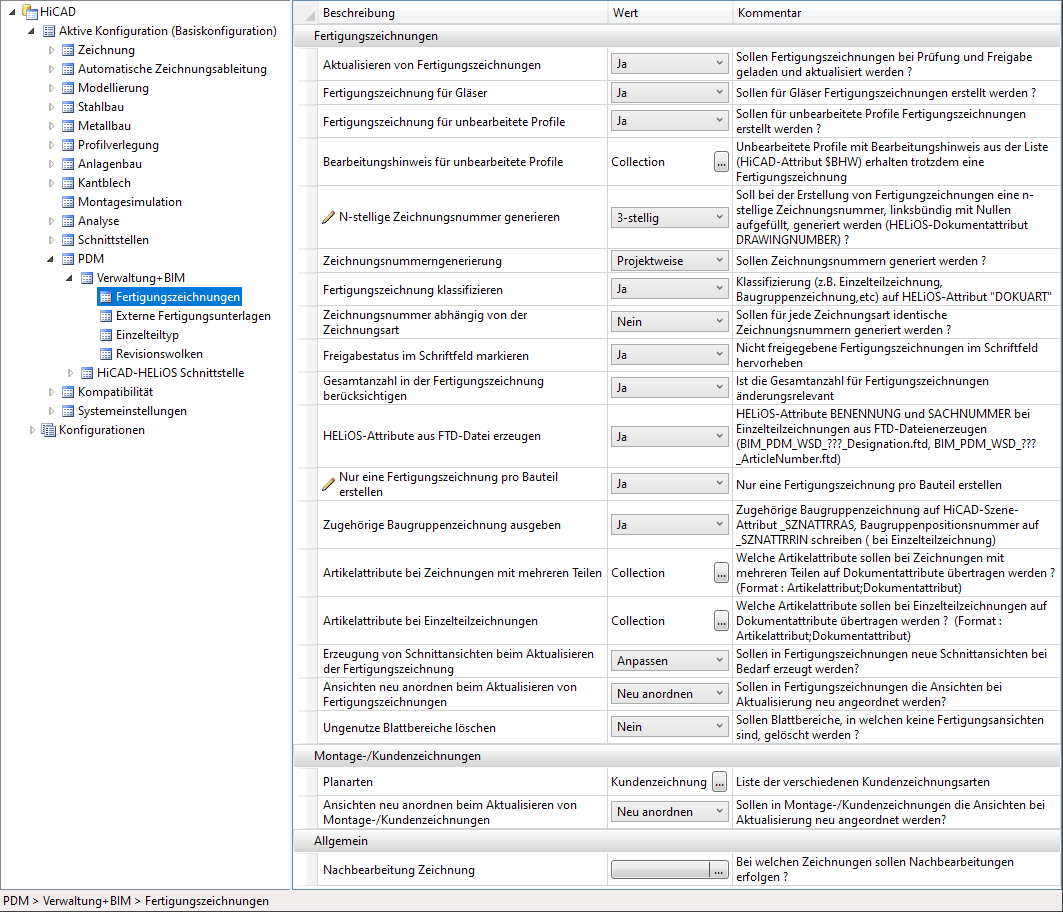Click the Wert column header
The width and height of the screenshot is (1063, 912).
coord(670,12)
